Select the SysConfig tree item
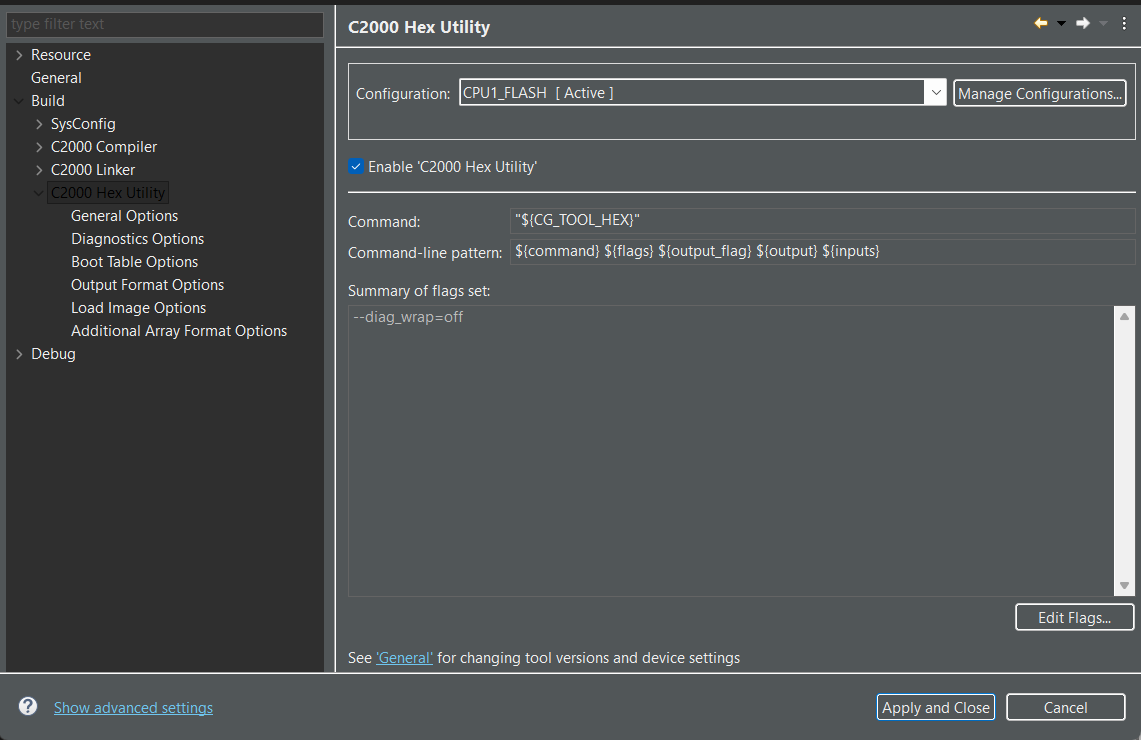 tap(83, 124)
